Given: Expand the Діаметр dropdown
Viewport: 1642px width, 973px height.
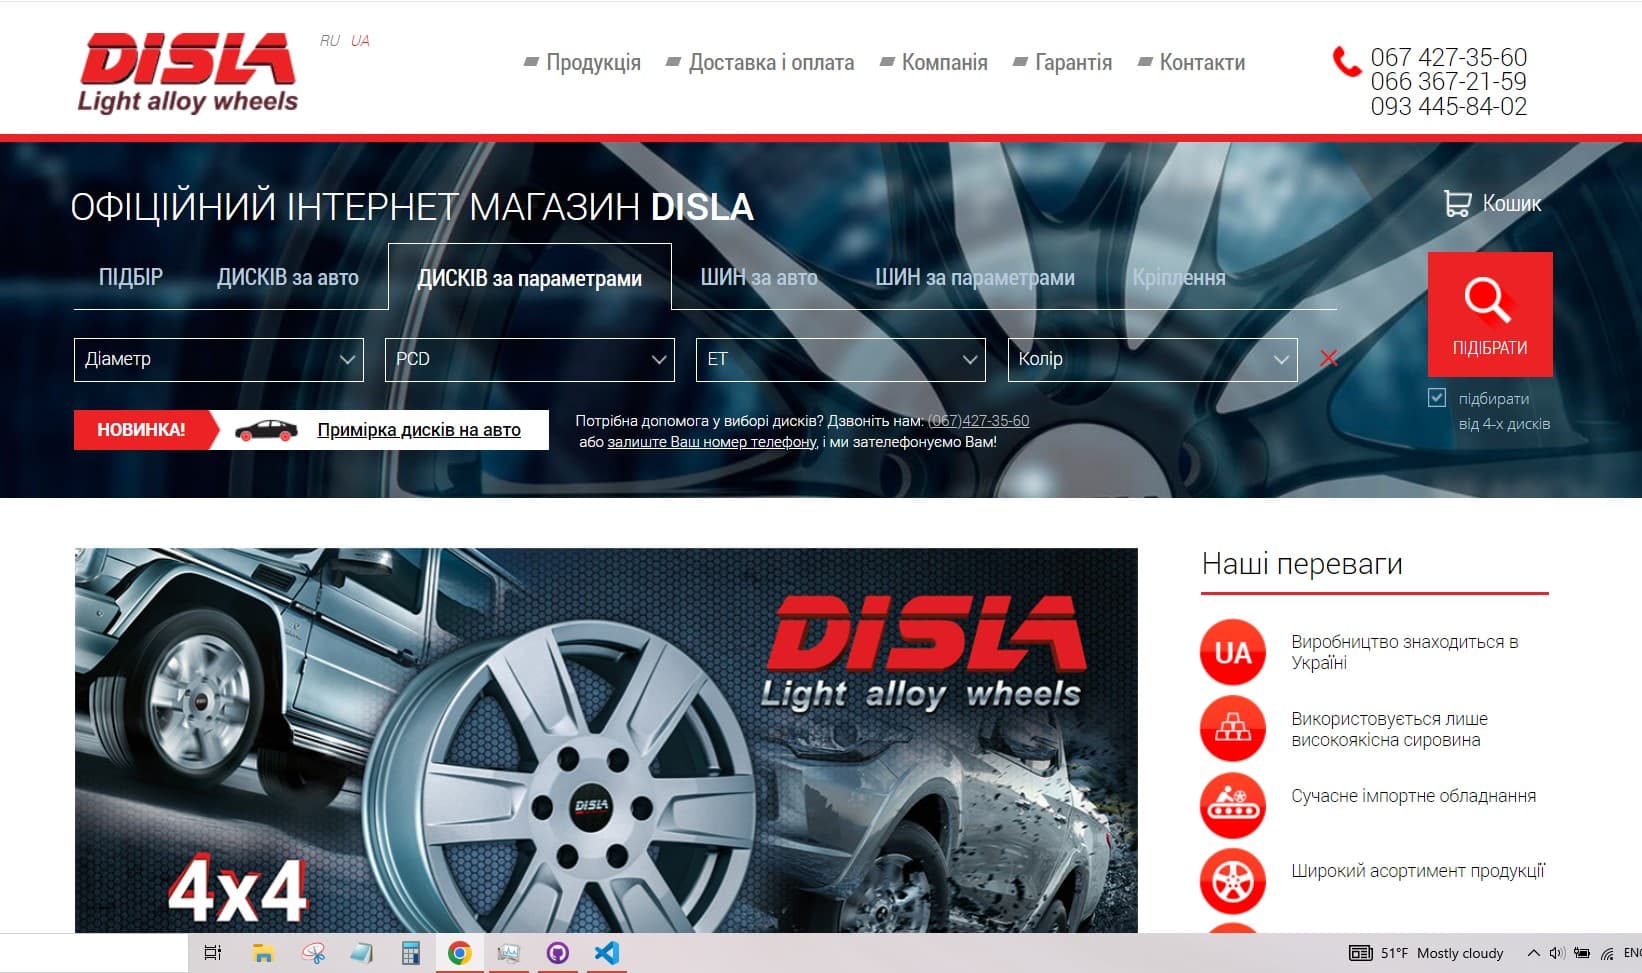Looking at the screenshot, I should point(219,360).
